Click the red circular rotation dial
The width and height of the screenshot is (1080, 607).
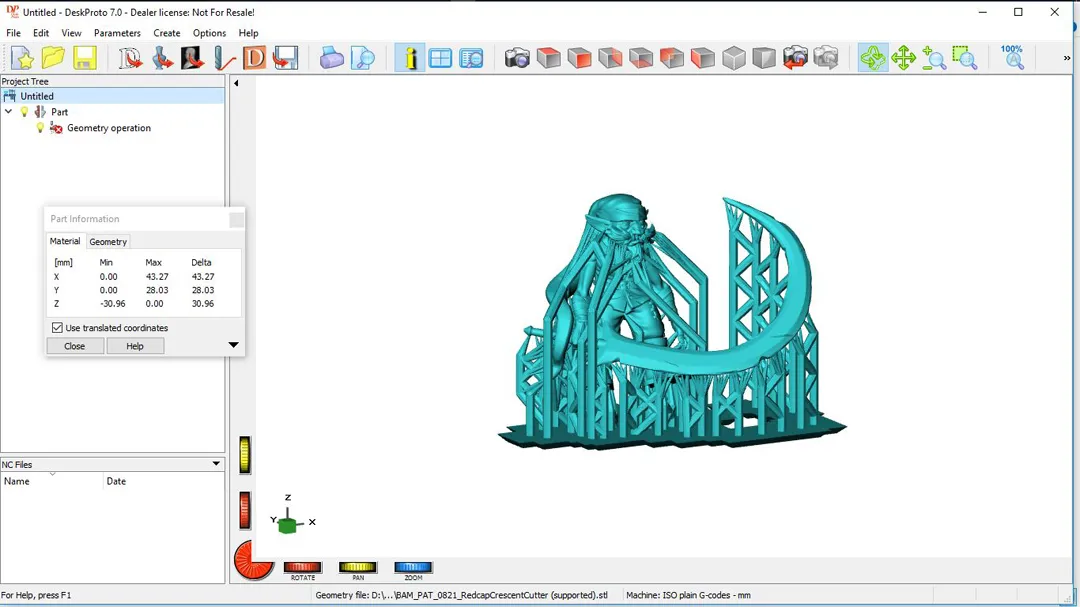point(253,560)
